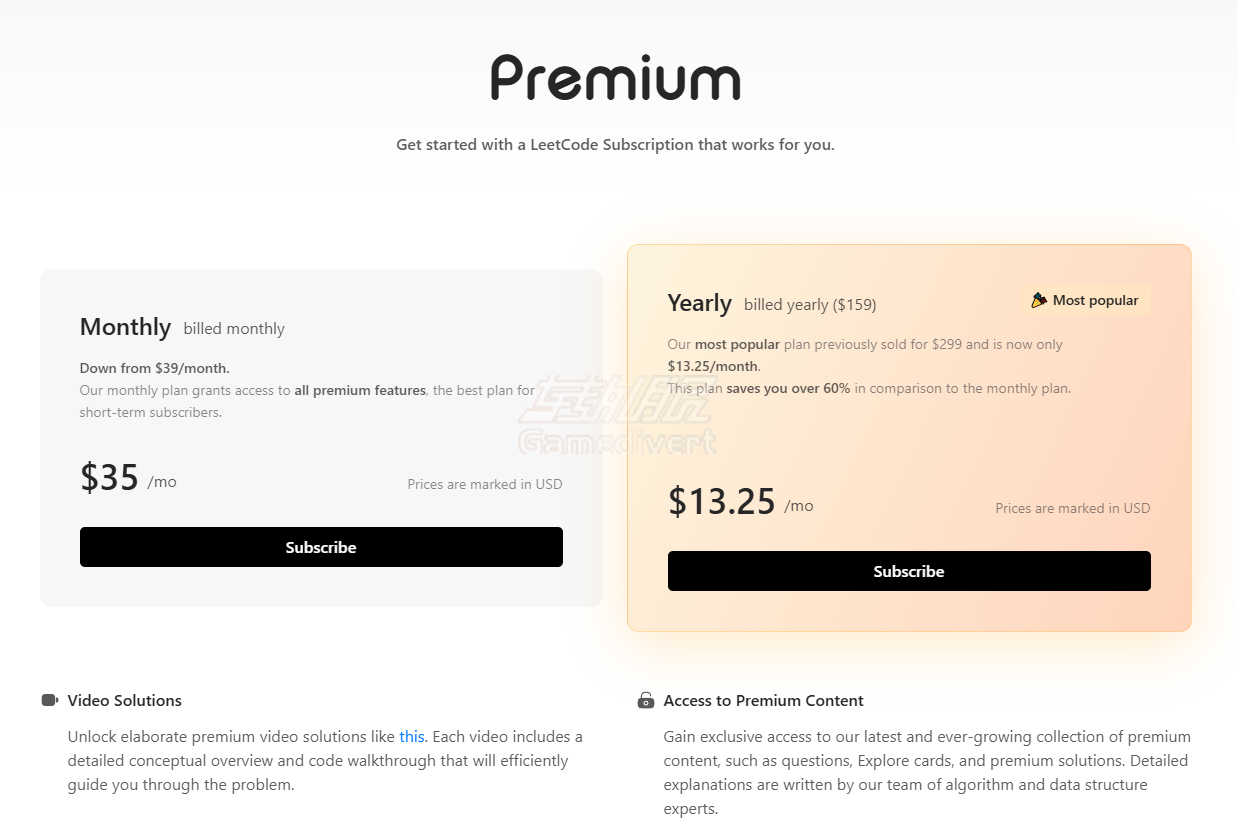Subscribe to the Monthly plan
The height and width of the screenshot is (829, 1237).
click(321, 547)
